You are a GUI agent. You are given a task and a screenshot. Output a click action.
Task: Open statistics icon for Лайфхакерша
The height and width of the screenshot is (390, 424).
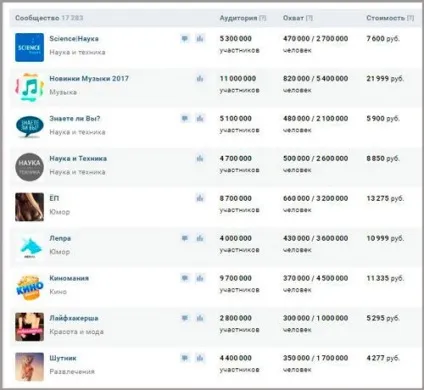coord(200,318)
